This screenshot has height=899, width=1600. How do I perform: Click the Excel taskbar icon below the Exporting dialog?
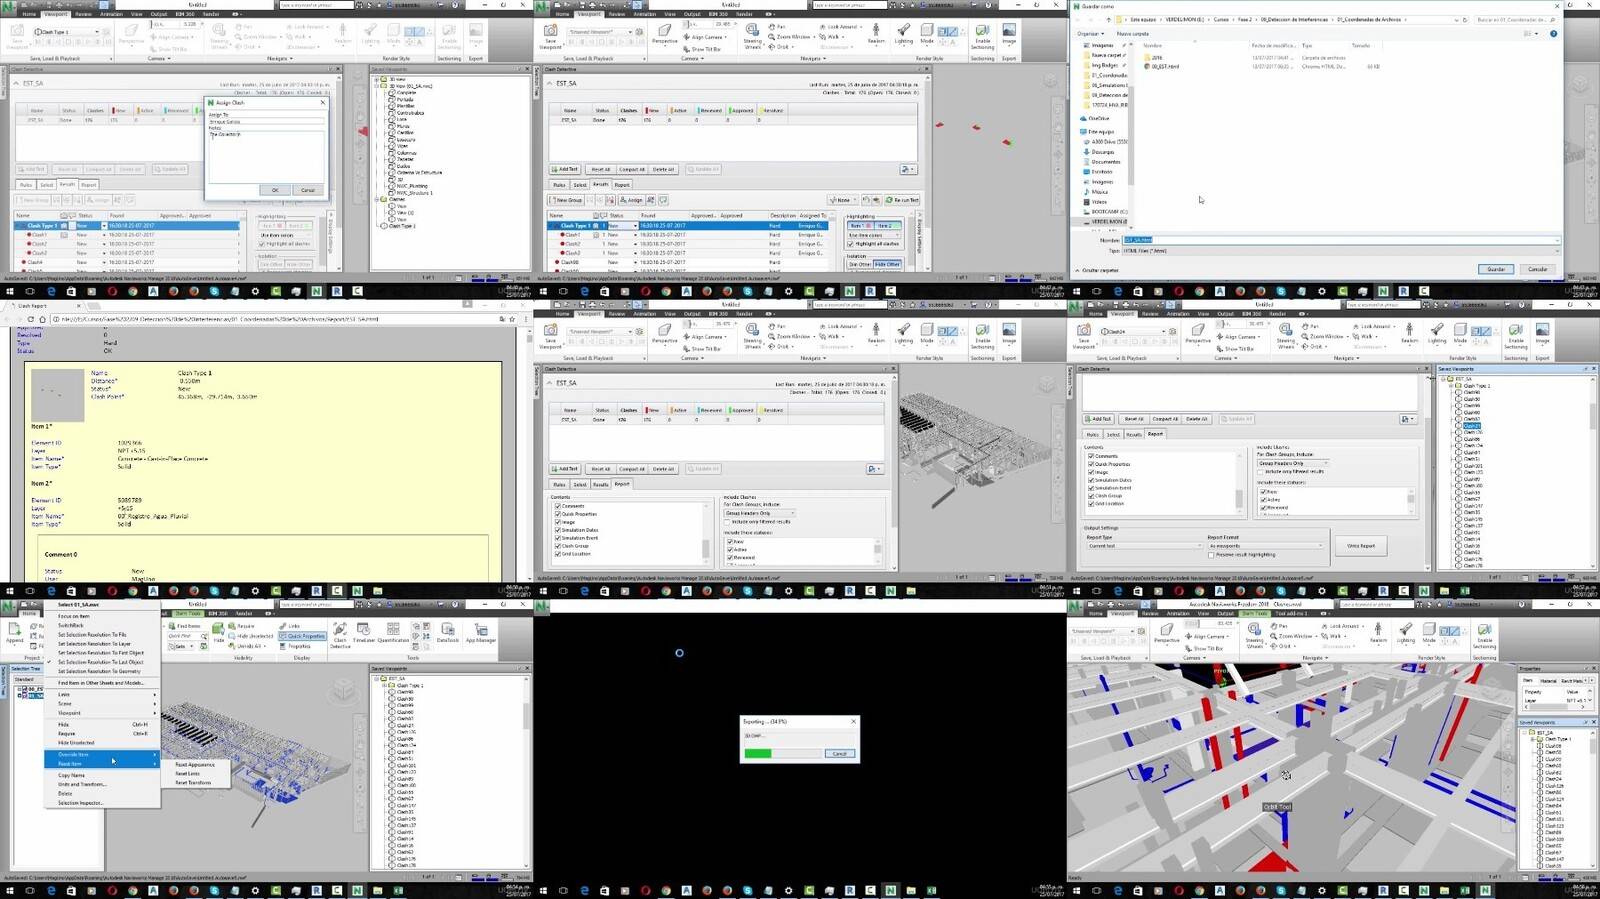click(931, 890)
